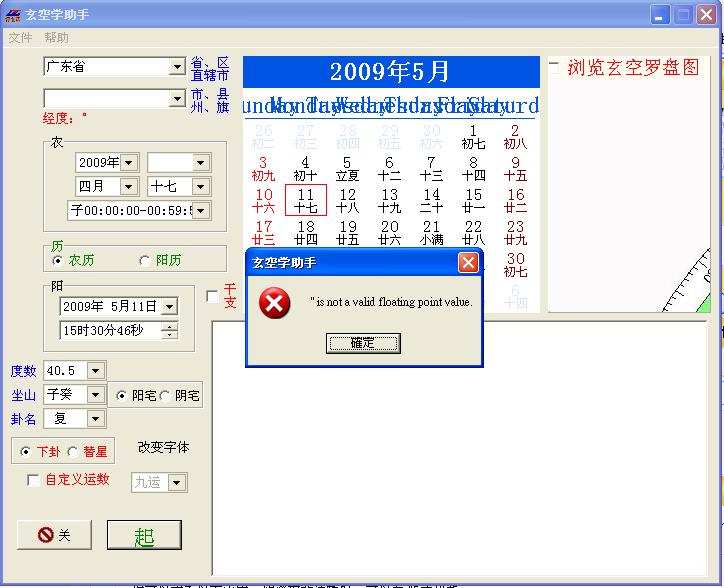Open the 文件 menu
Viewport: 724px width, 588px height.
[x=21, y=38]
